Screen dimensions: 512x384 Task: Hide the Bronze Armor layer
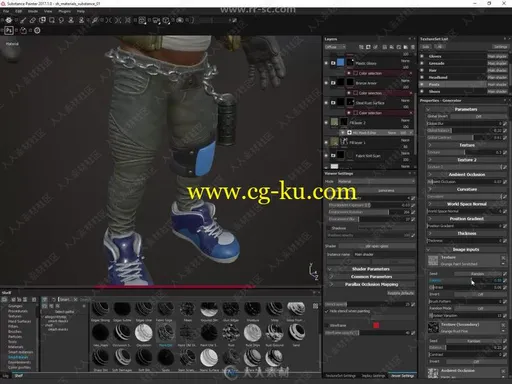326,83
